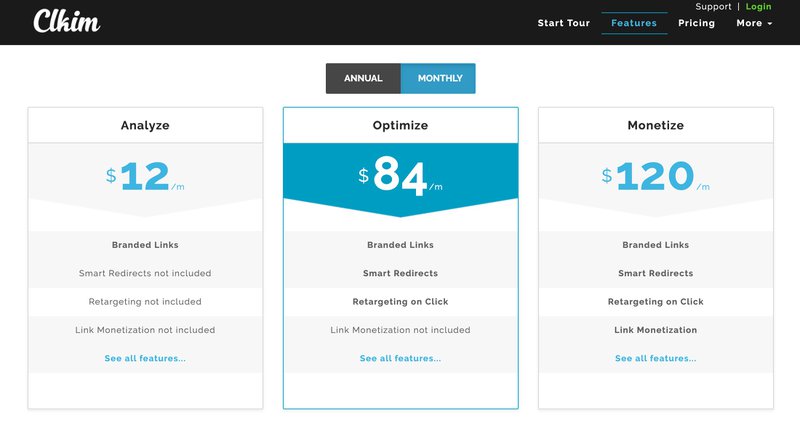Go to the Pricing page
This screenshot has width=800, height=442.
click(x=696, y=23)
